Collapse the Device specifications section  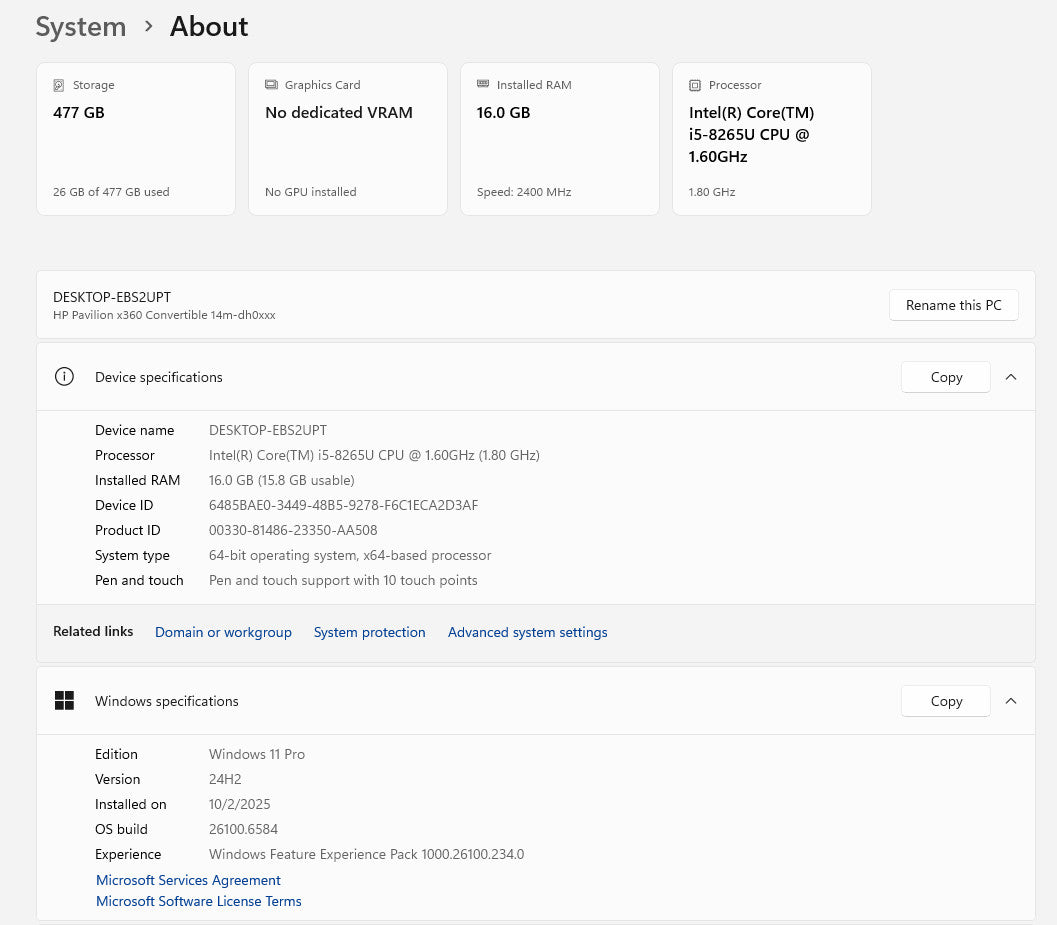[1011, 377]
